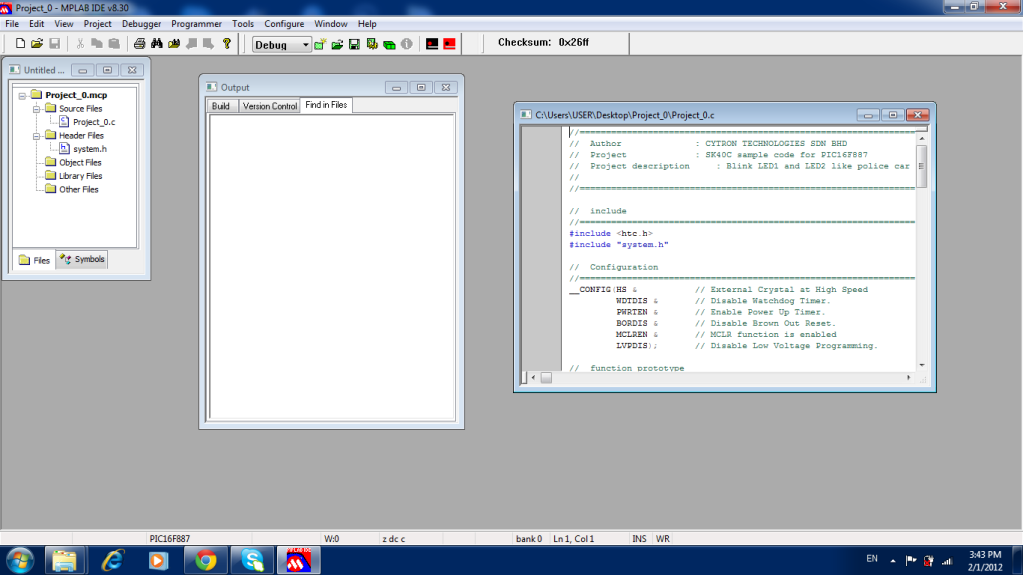Open Windows Start menu
This screenshot has width=1023, height=575.
[20, 561]
